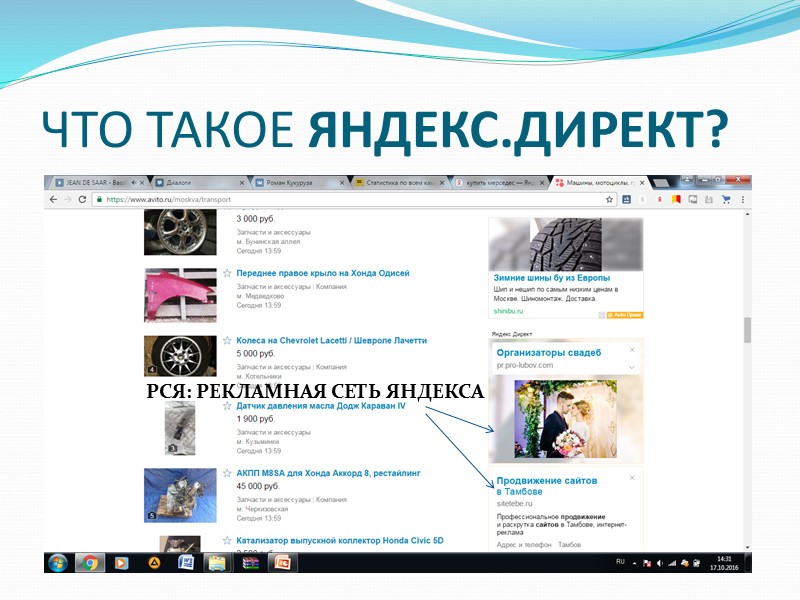Open the Продвижение сайтов в Тамбове ad
The width and height of the screenshot is (800, 600).
[x=546, y=486]
